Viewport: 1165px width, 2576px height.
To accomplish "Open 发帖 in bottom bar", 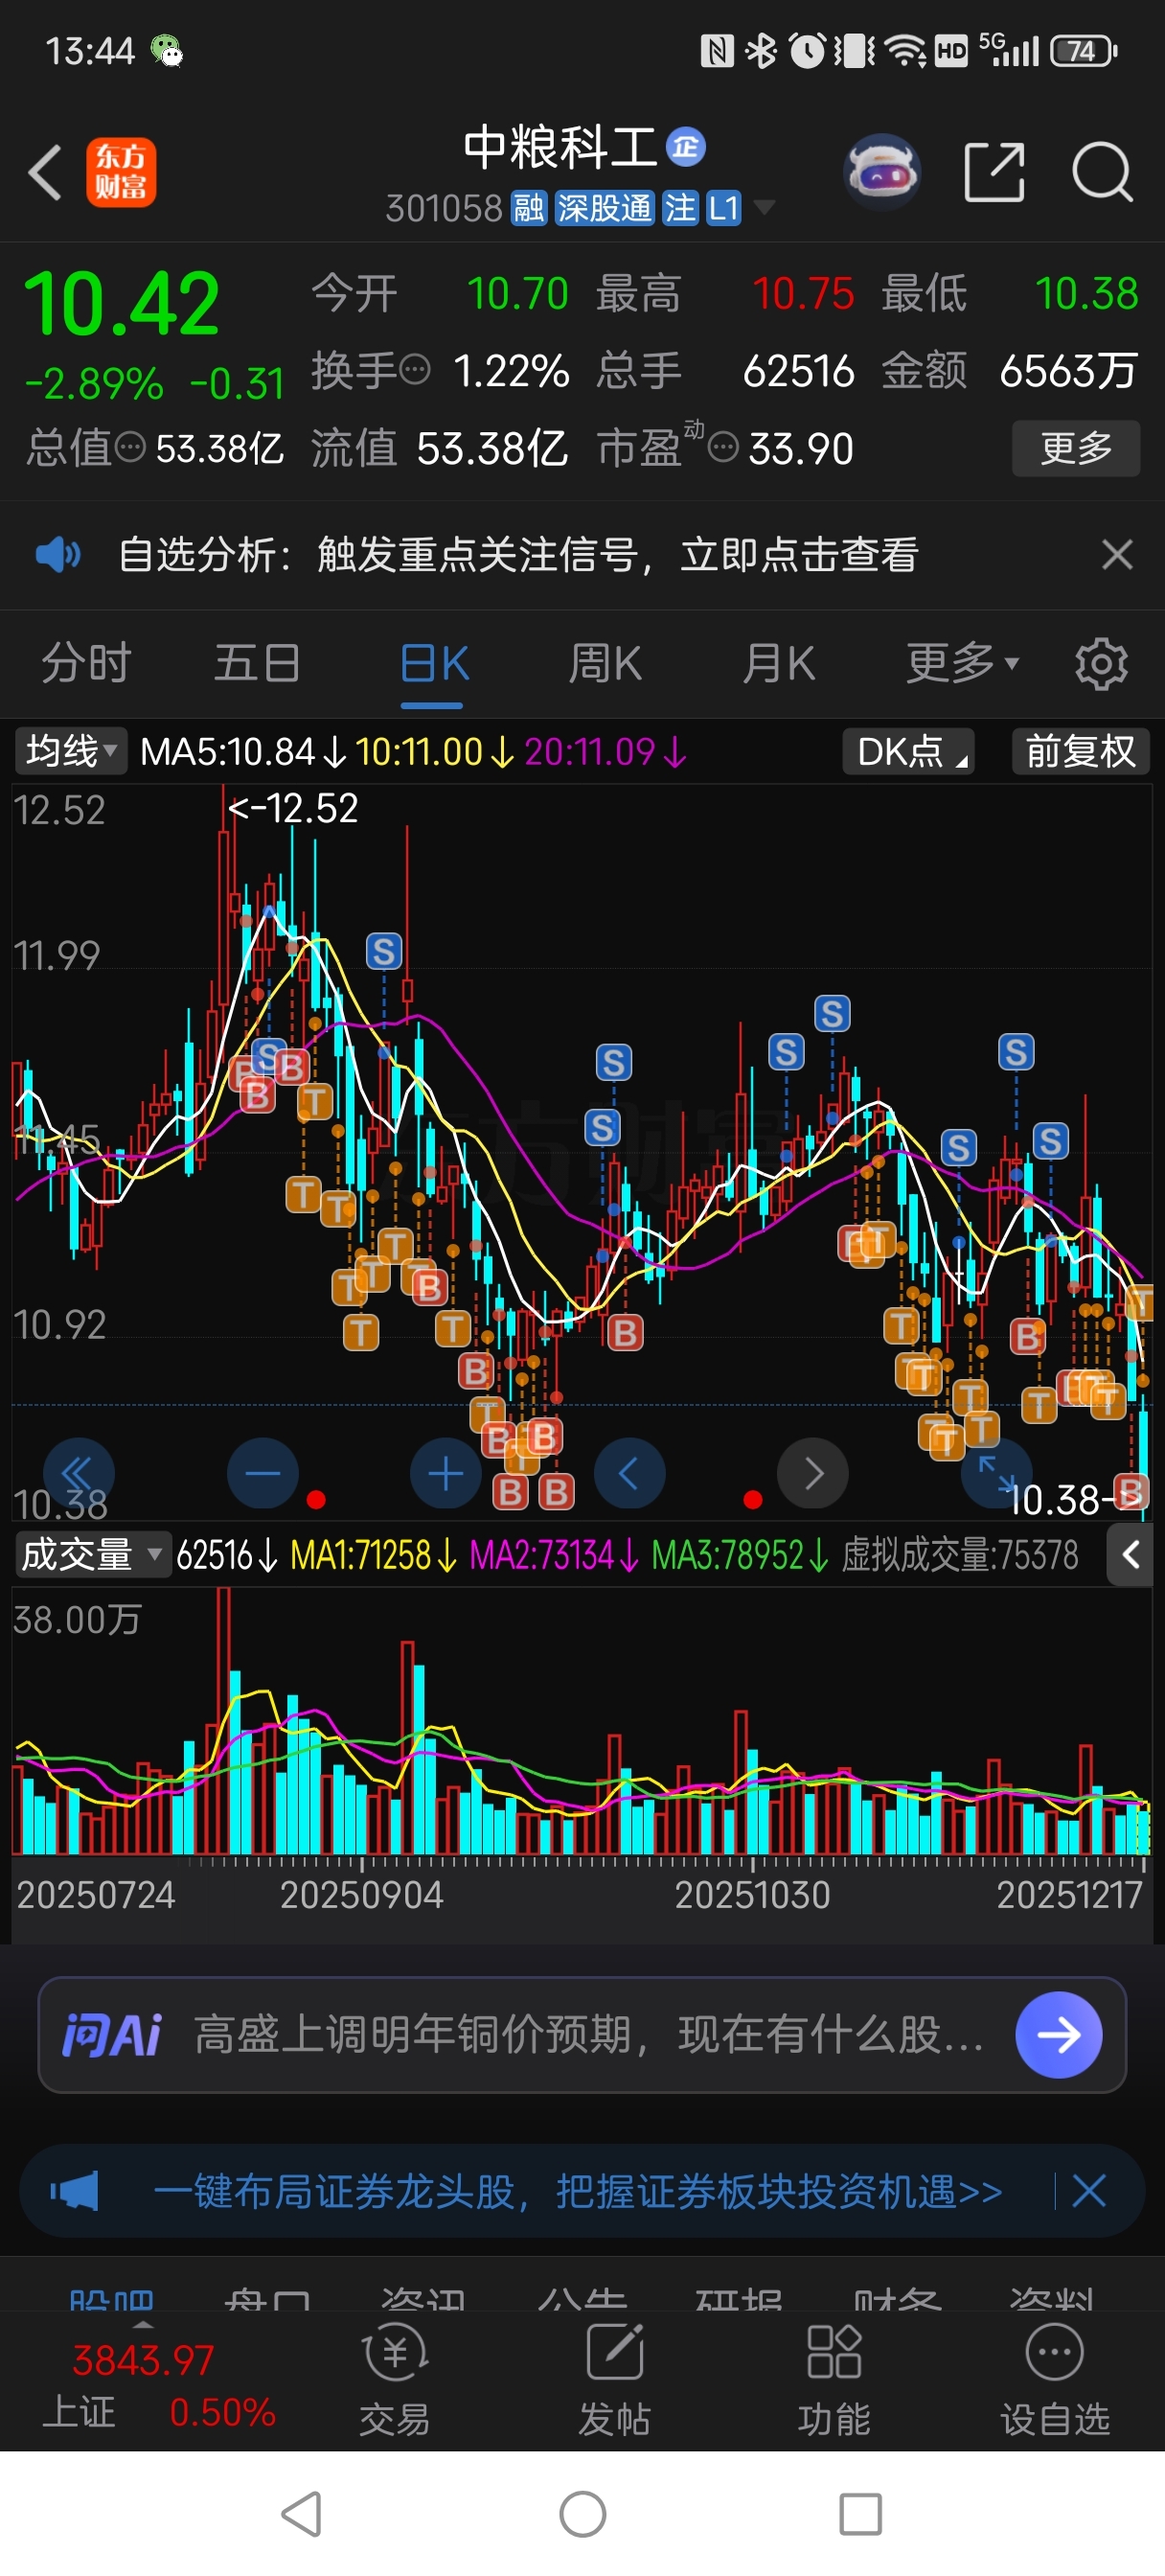I will (615, 2380).
